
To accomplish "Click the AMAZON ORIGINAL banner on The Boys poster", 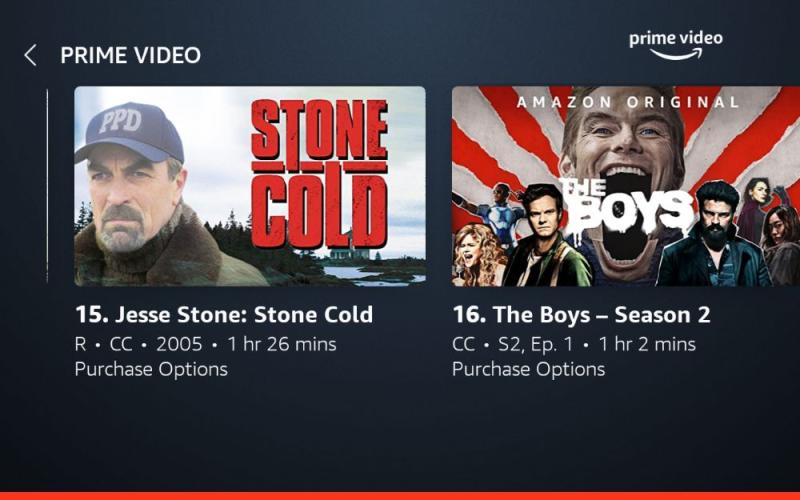I will (x=628, y=102).
